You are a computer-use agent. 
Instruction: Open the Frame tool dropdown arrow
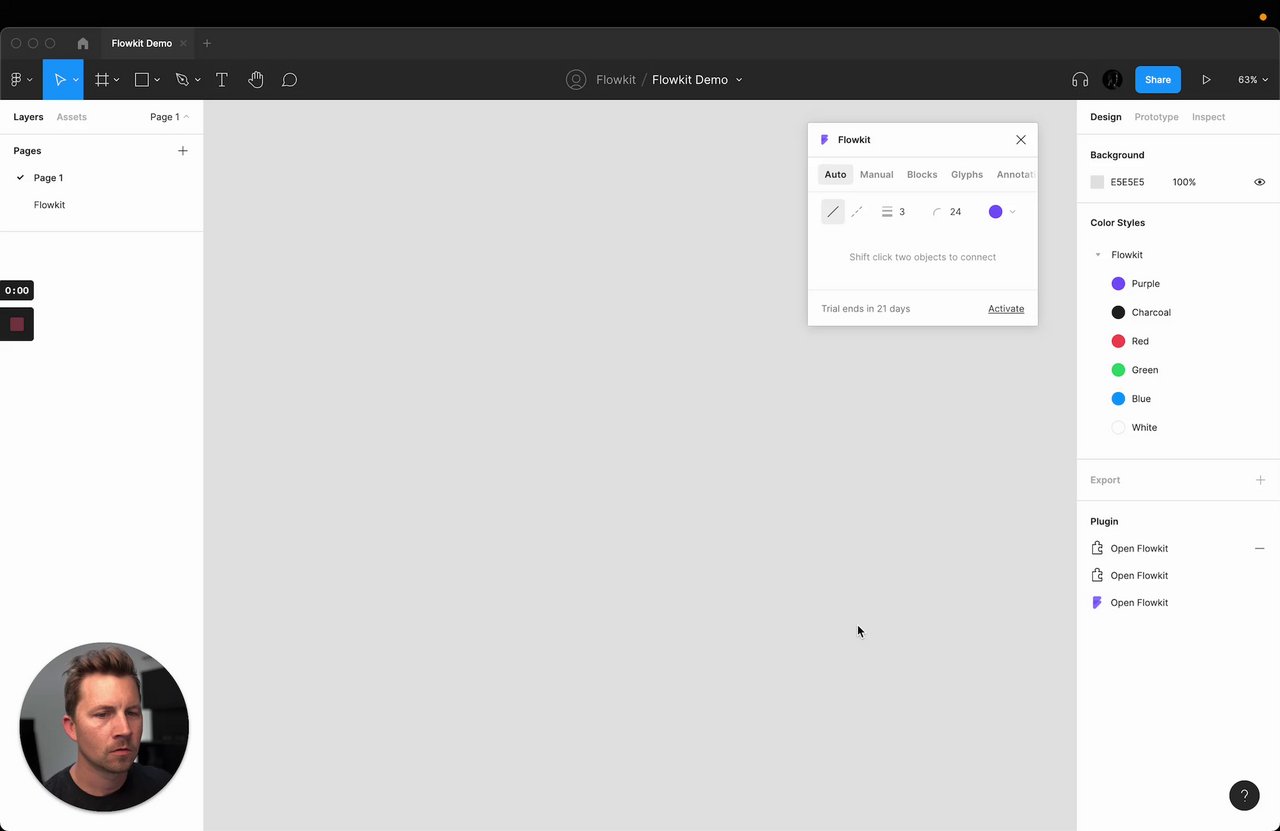(x=117, y=80)
